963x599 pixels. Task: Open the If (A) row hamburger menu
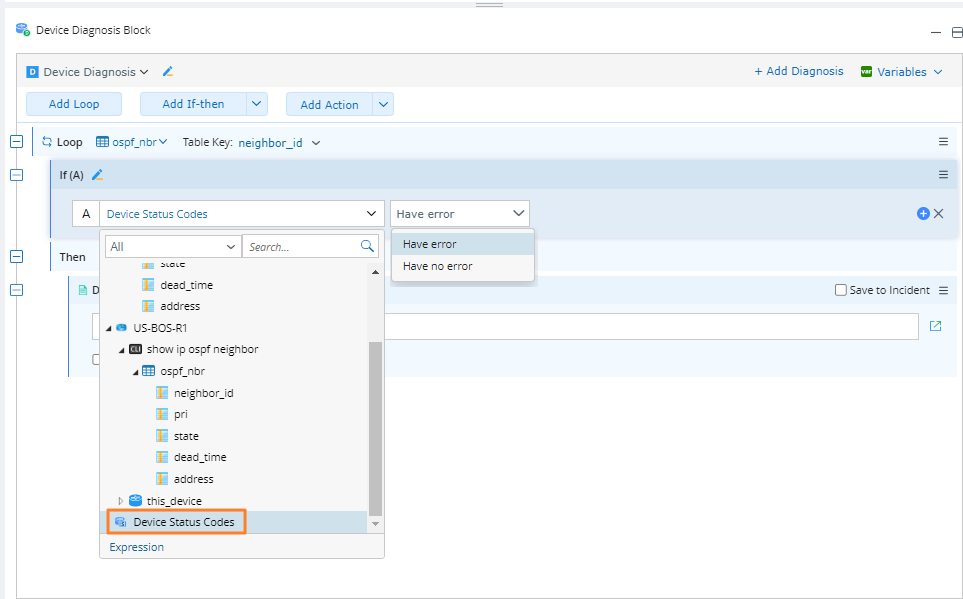pyautogui.click(x=943, y=175)
